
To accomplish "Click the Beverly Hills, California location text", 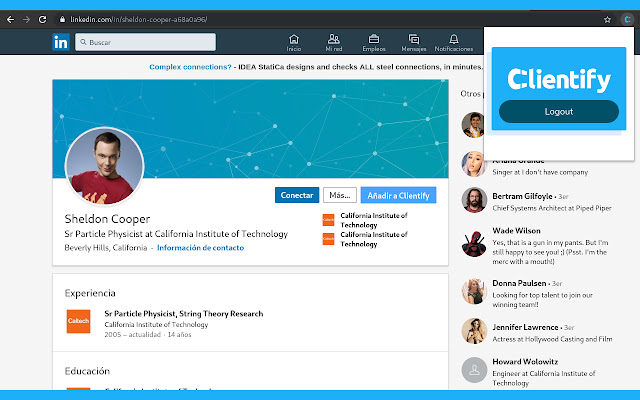I will [106, 248].
